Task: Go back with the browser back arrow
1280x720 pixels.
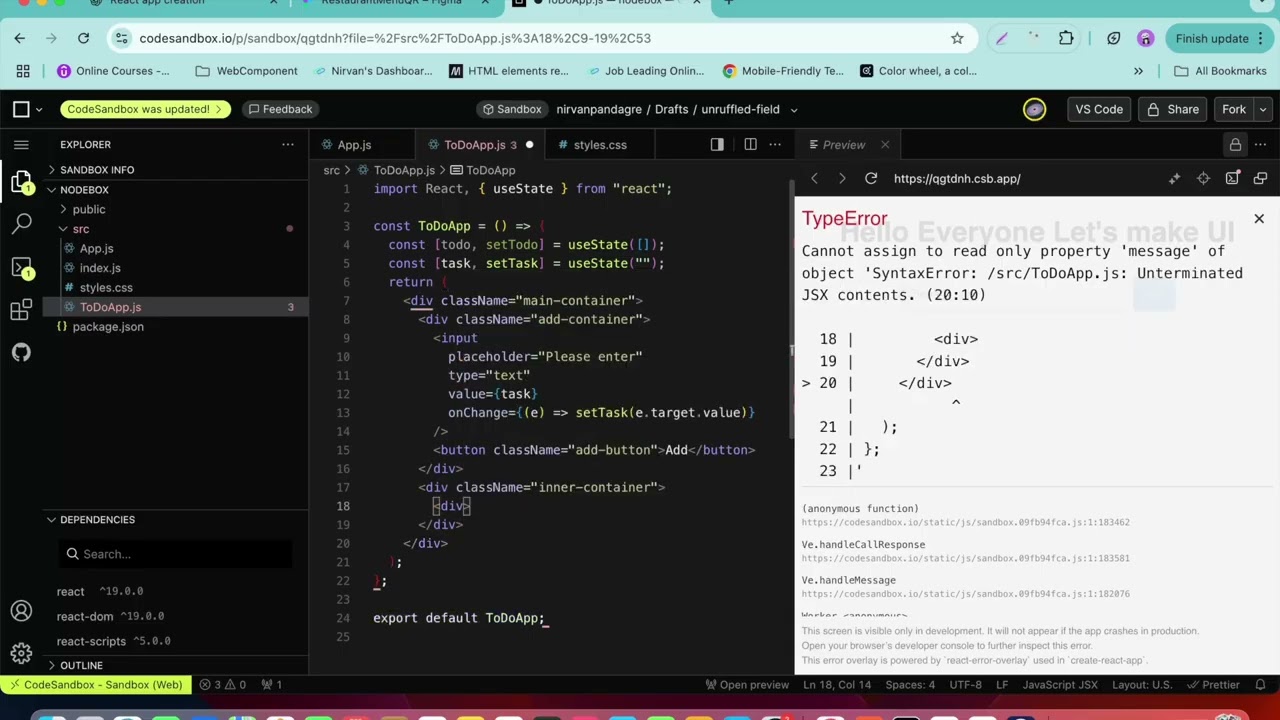Action: tap(20, 38)
